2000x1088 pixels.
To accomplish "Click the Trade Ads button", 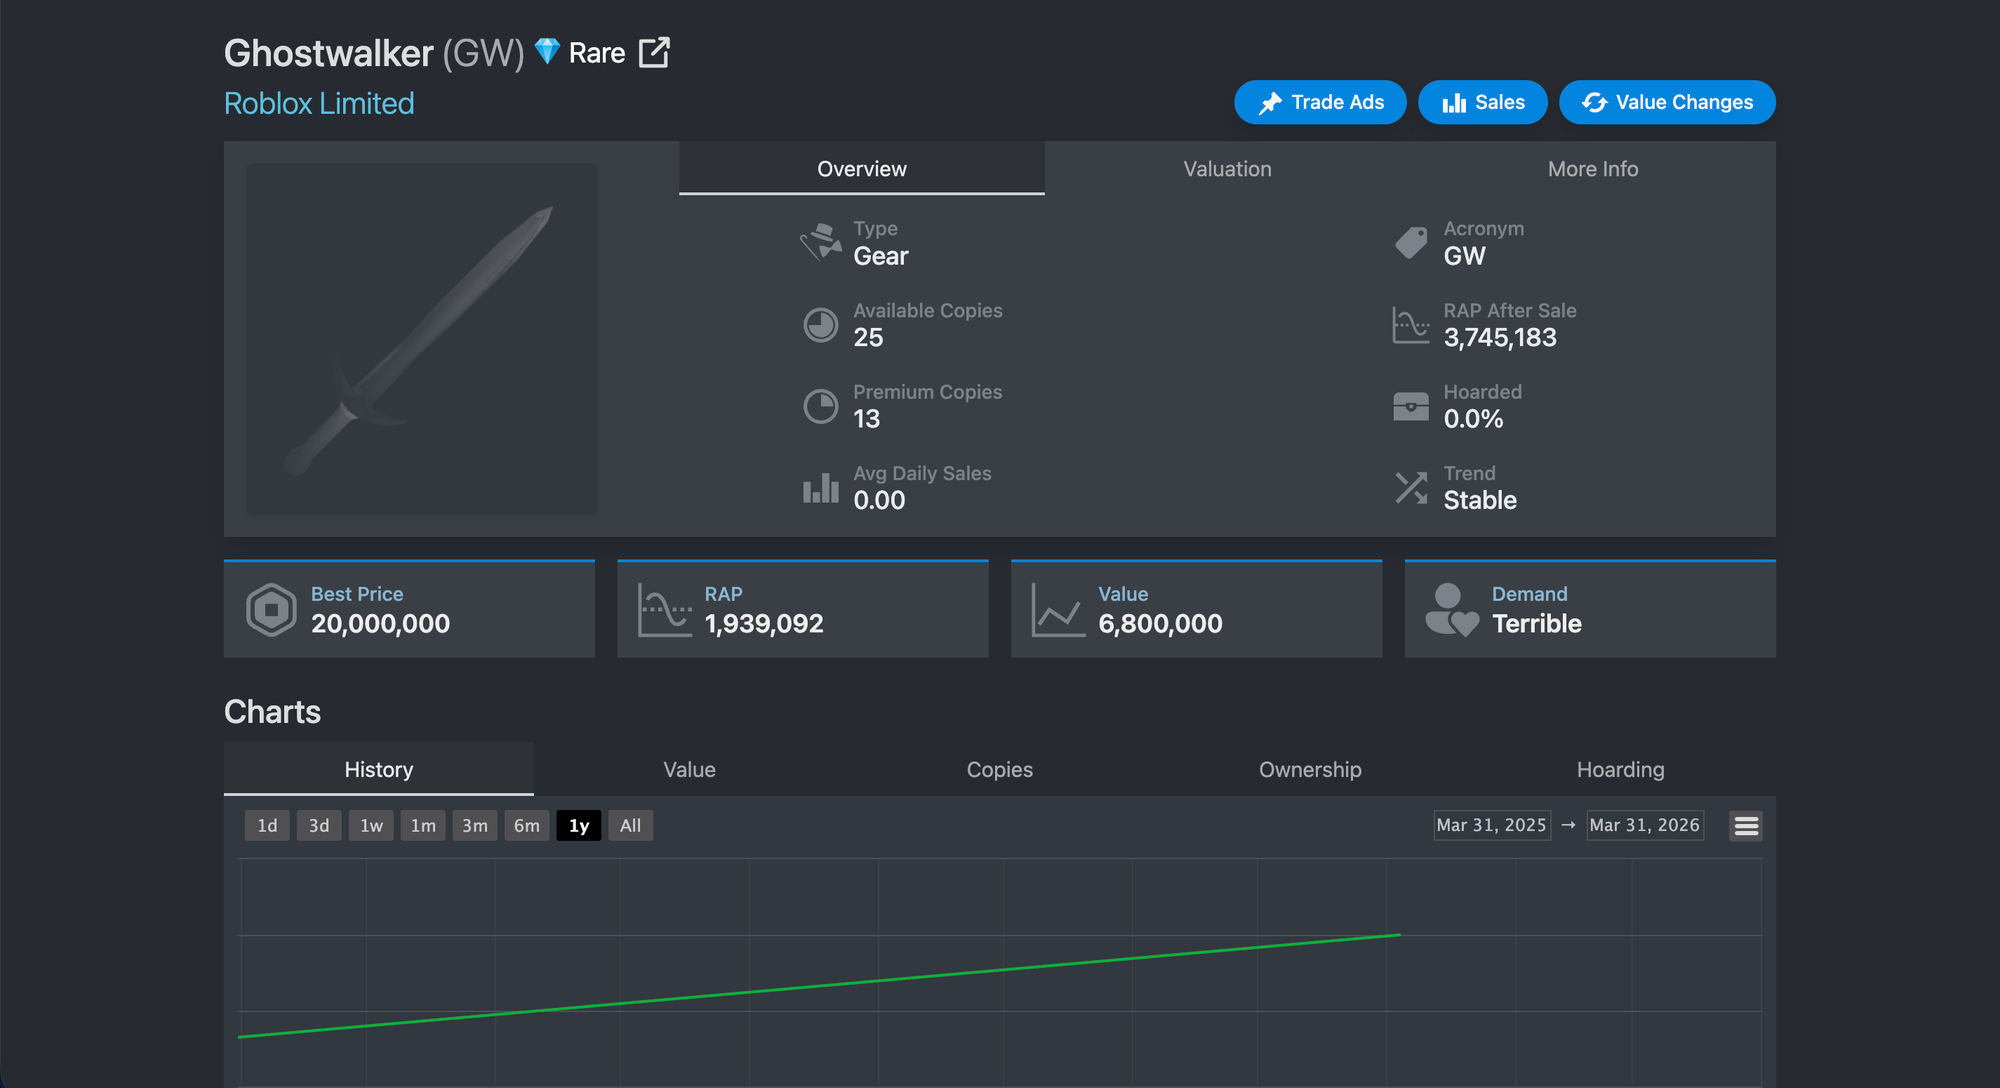I will (1320, 103).
